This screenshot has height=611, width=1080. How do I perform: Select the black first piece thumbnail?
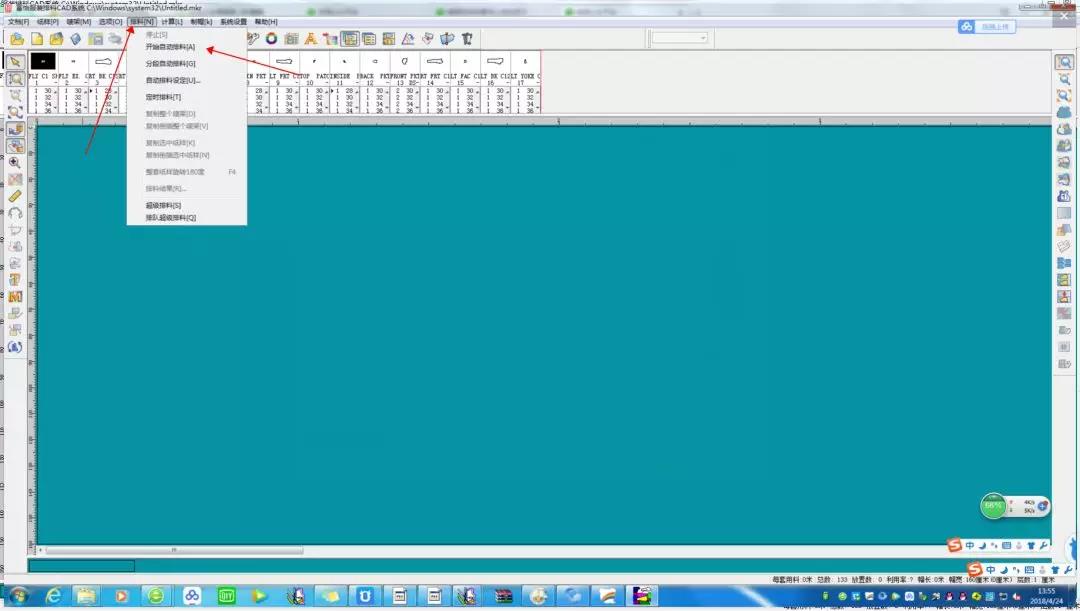(x=44, y=61)
